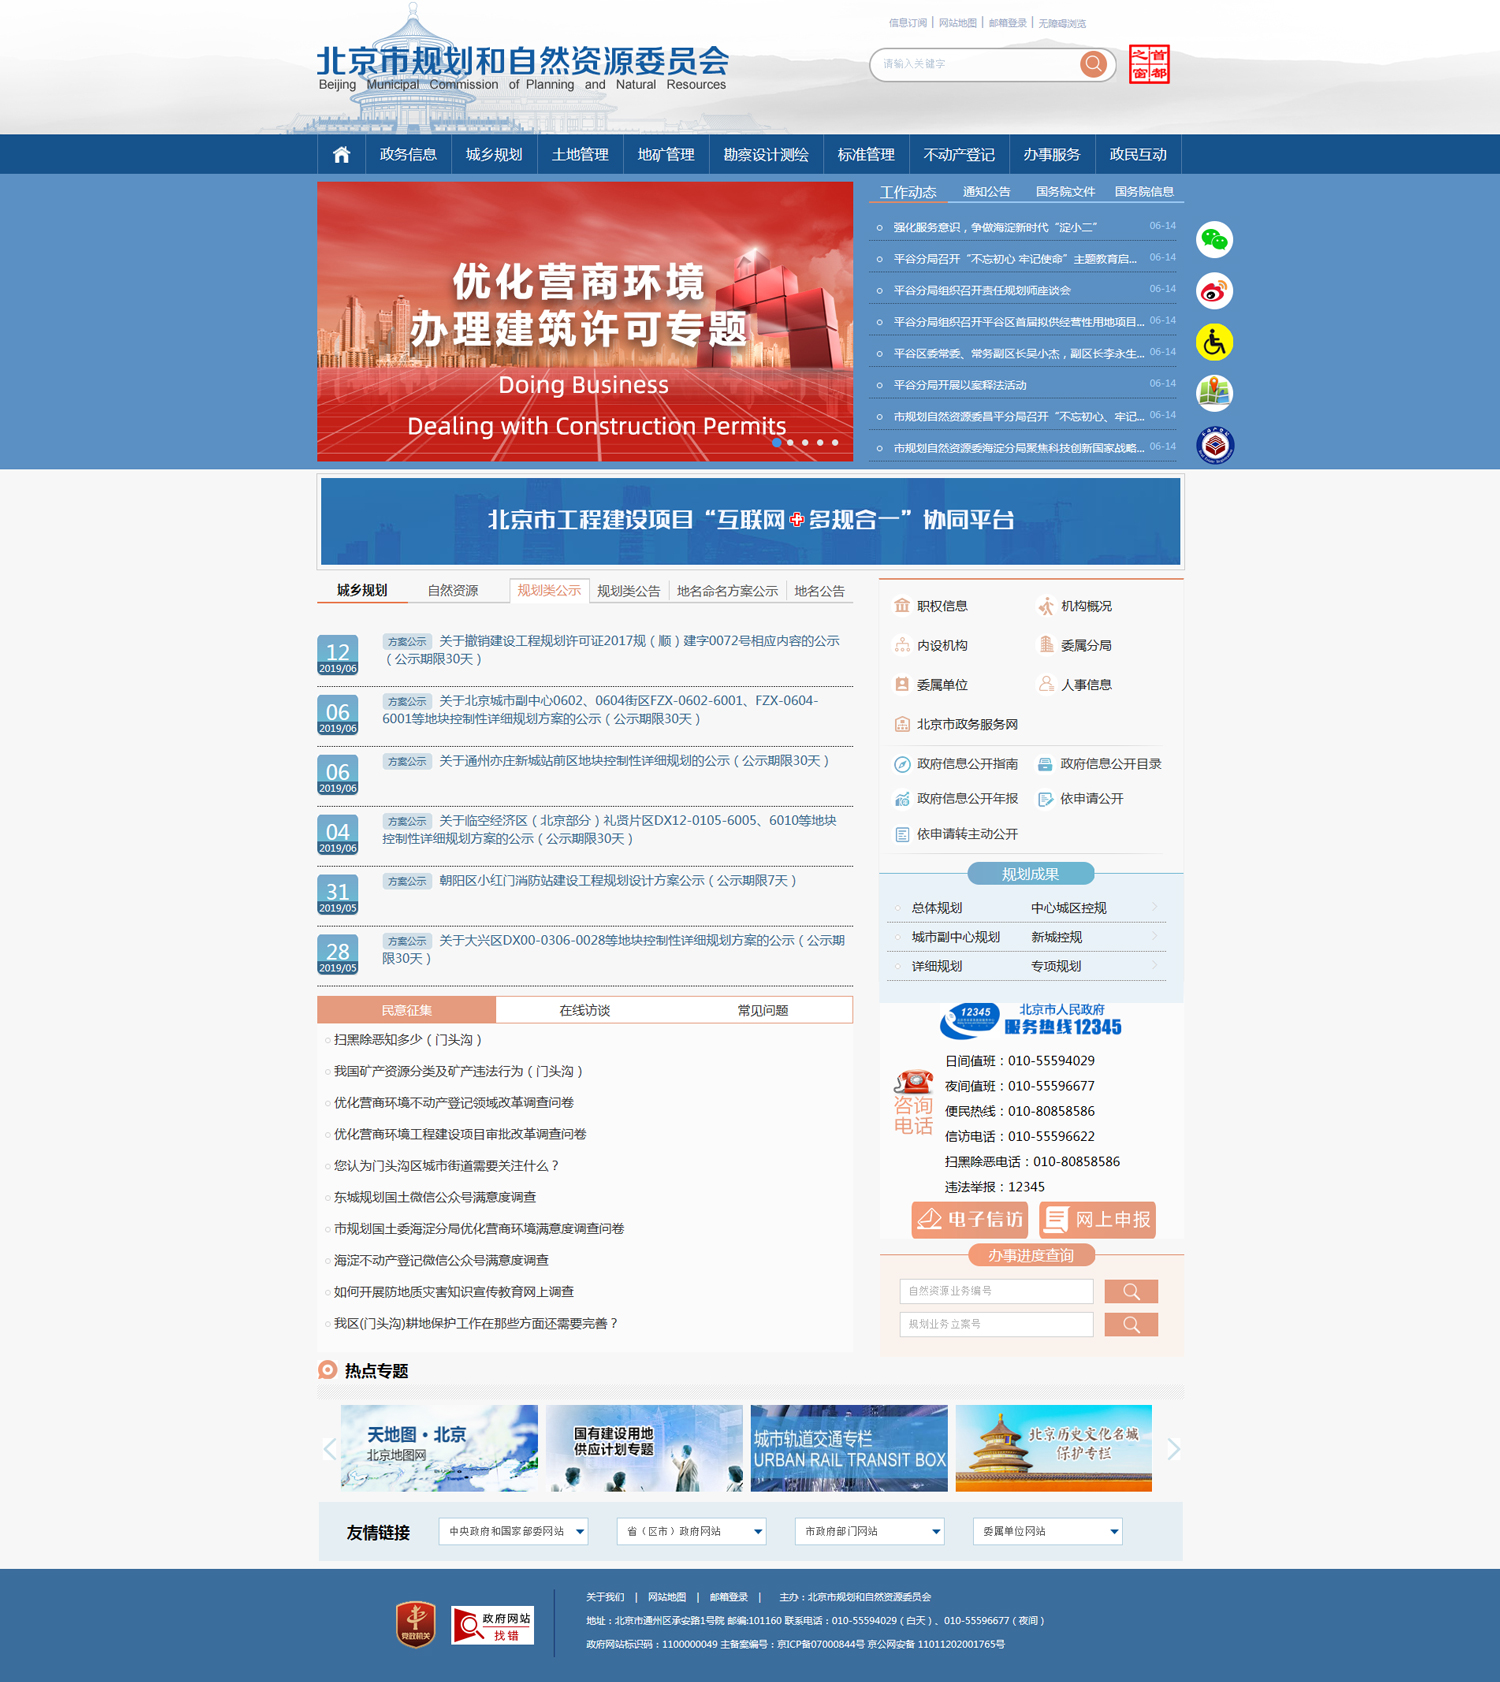Open the WeChat floating icon
1500x1682 pixels.
point(1215,240)
